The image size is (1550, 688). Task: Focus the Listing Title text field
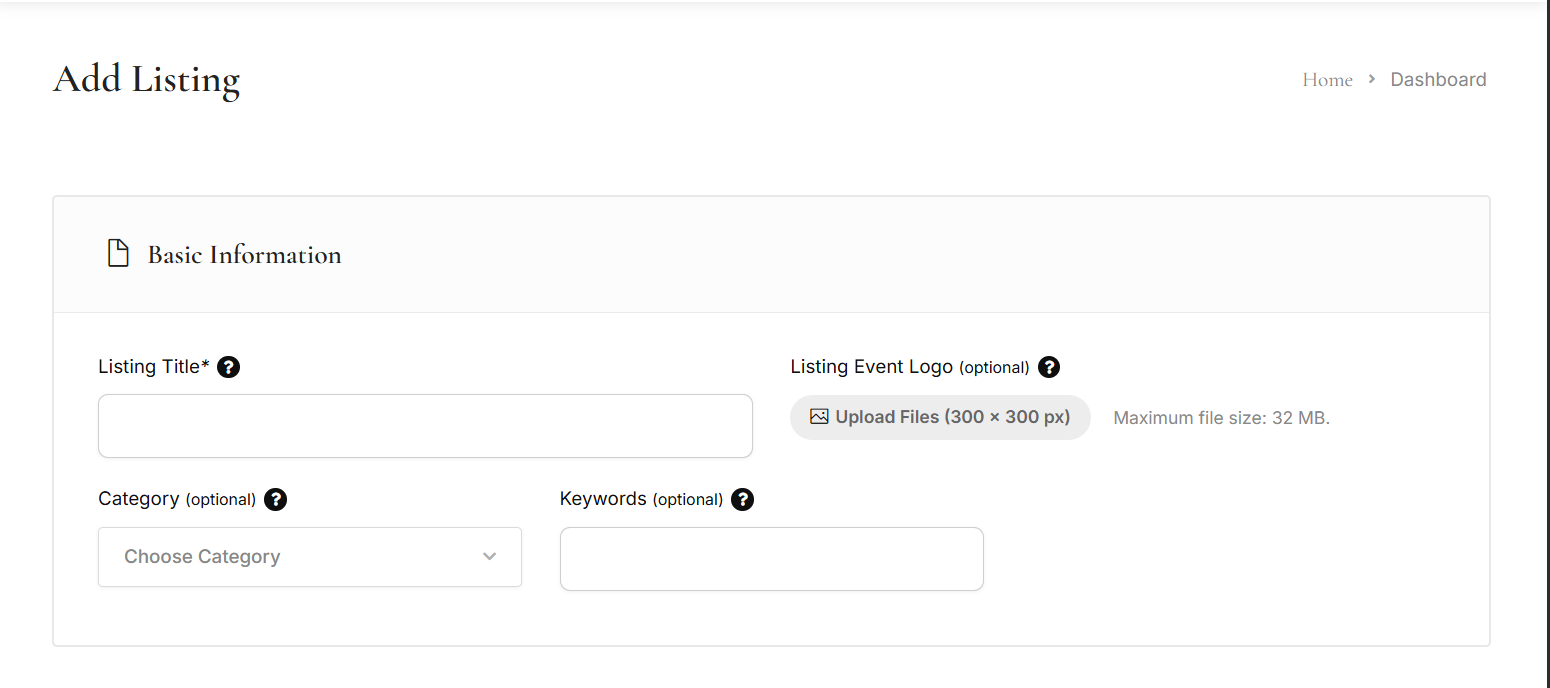point(425,426)
